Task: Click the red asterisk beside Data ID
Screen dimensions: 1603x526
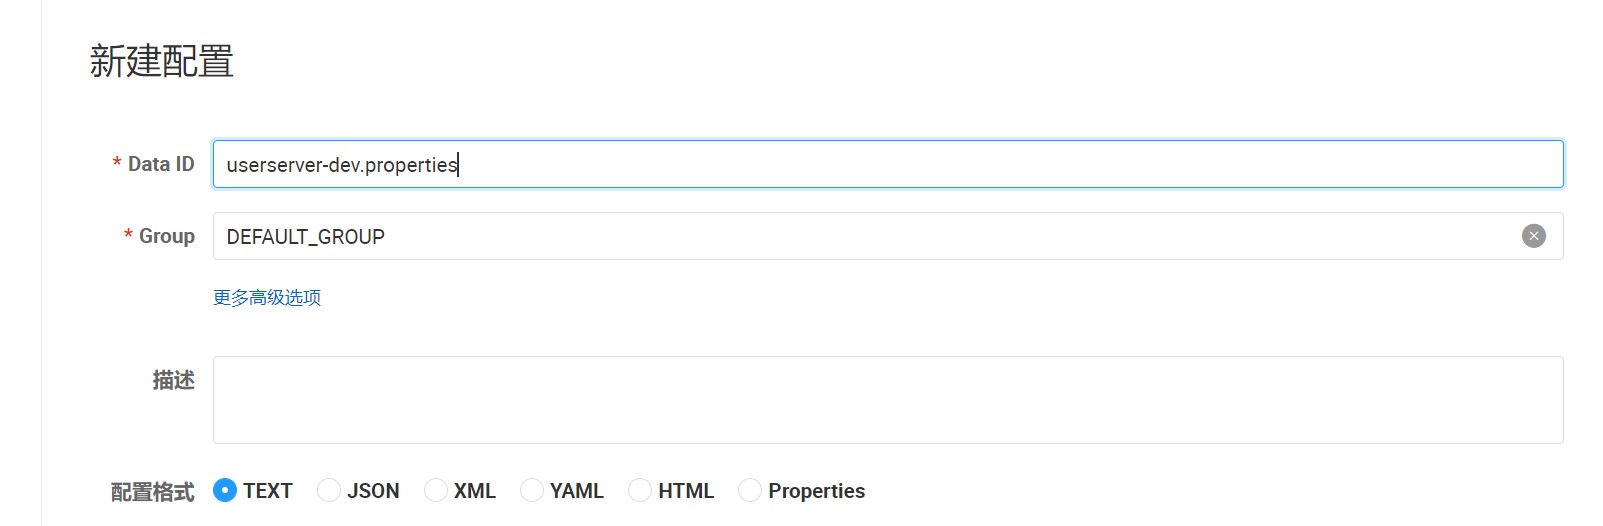Action: click(117, 164)
